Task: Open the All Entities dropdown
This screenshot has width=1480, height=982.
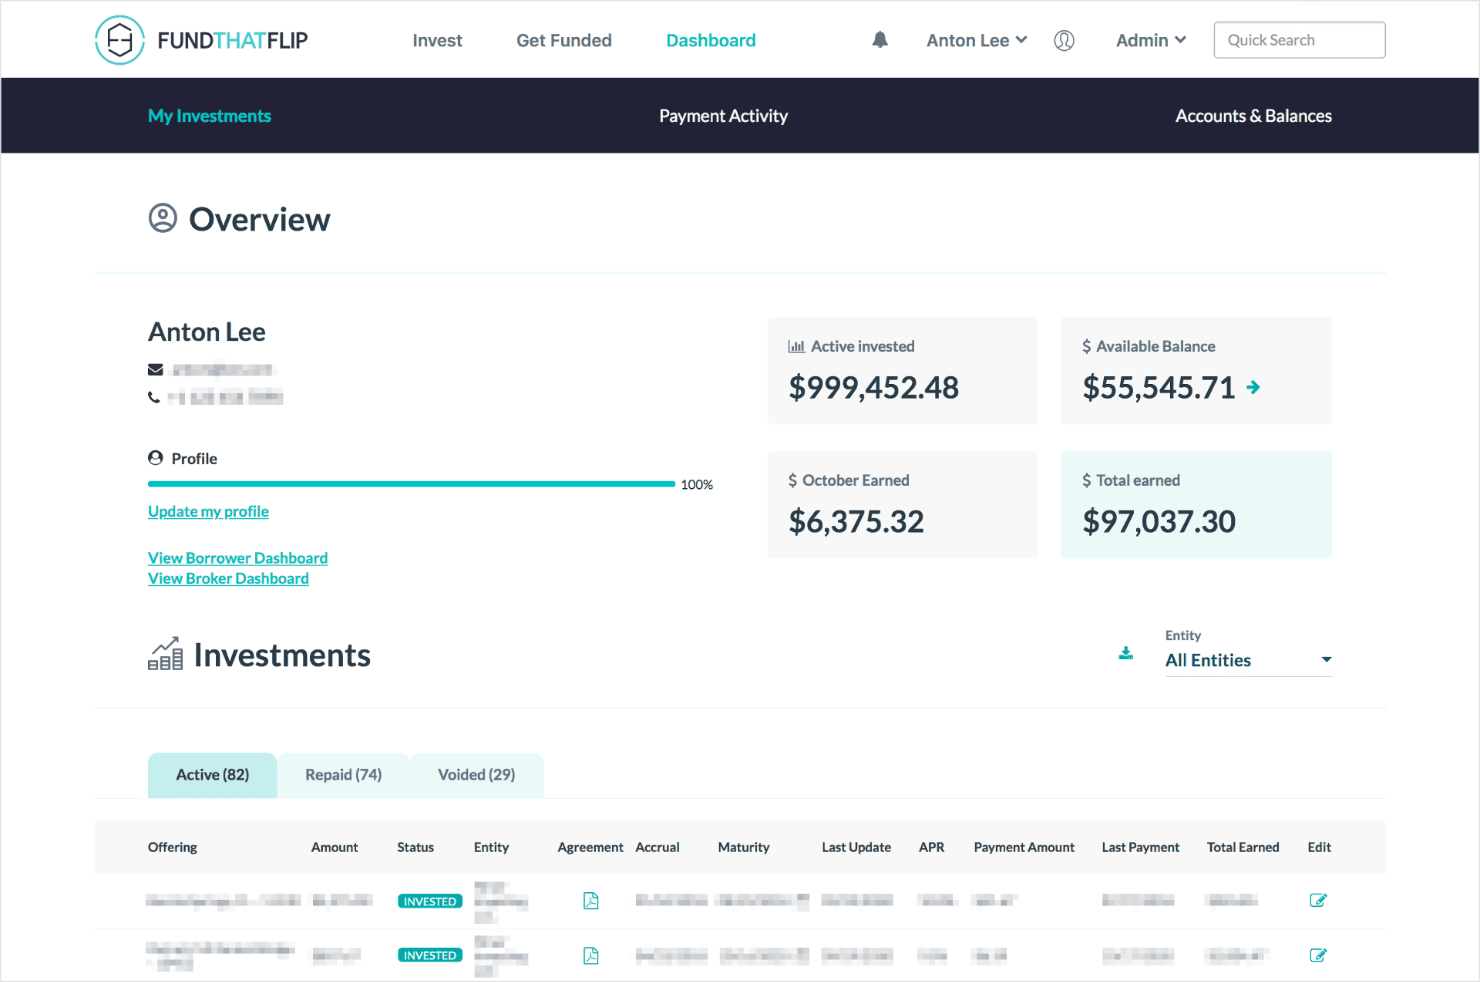Action: coord(1247,659)
